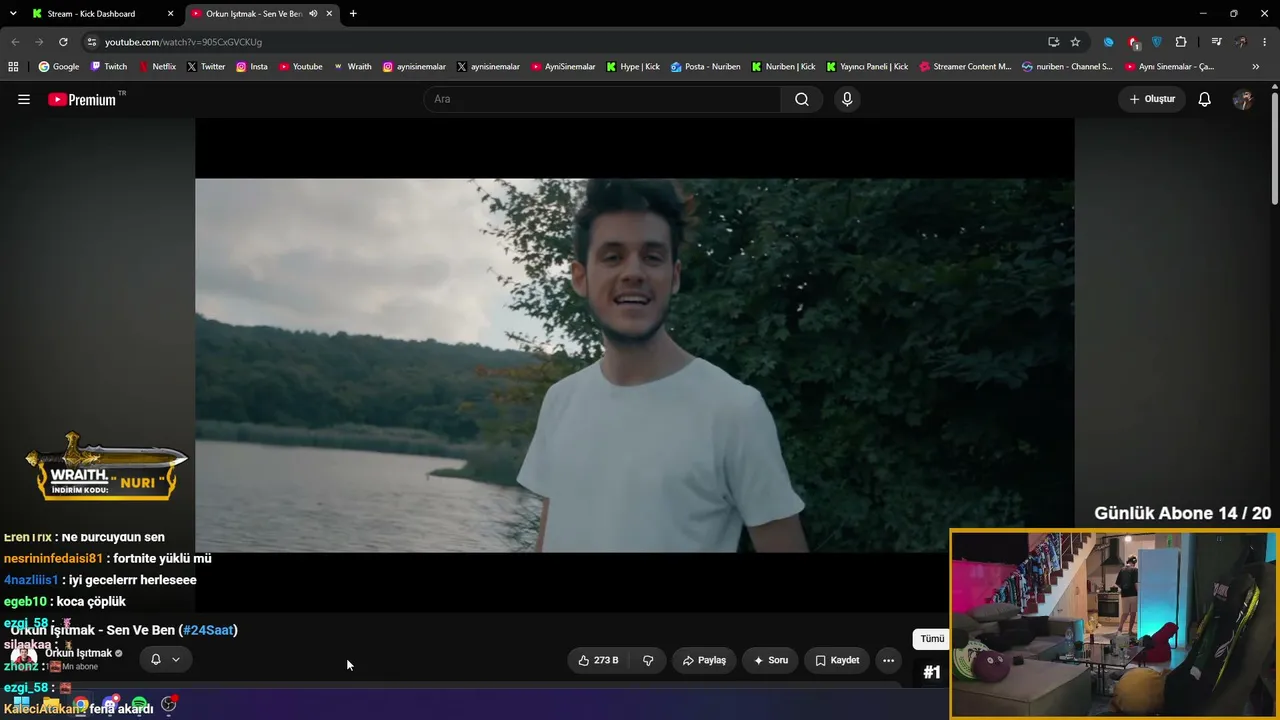Open Posta - Nuriben bookmark
This screenshot has width=1280, height=720.
click(706, 67)
